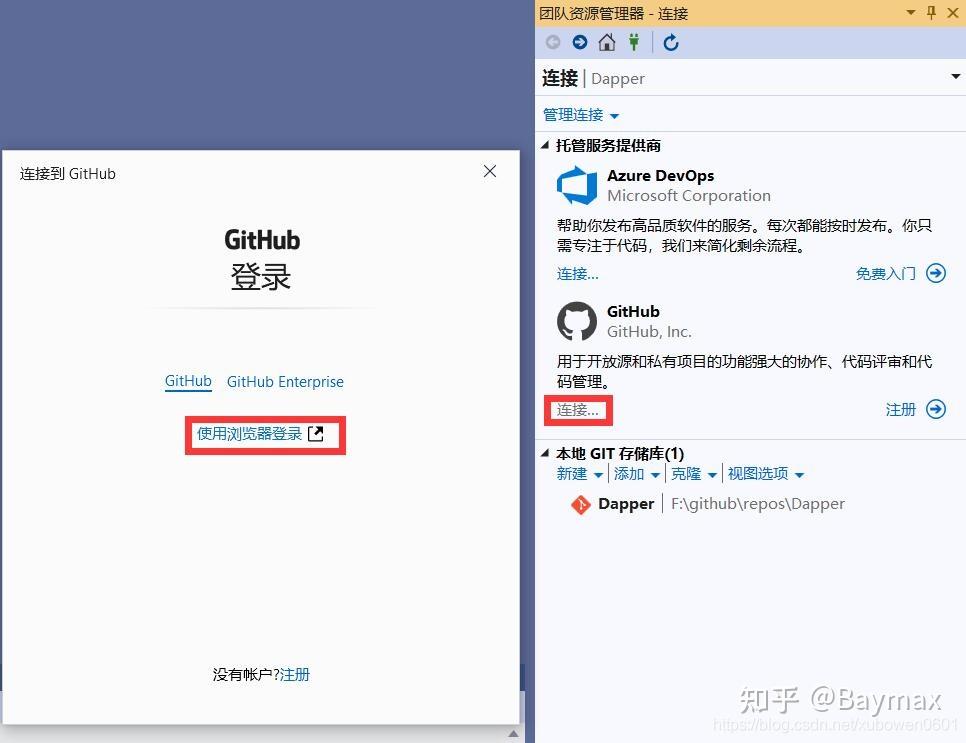
Task: Click the Azure DevOps logo icon
Action: coord(576,185)
